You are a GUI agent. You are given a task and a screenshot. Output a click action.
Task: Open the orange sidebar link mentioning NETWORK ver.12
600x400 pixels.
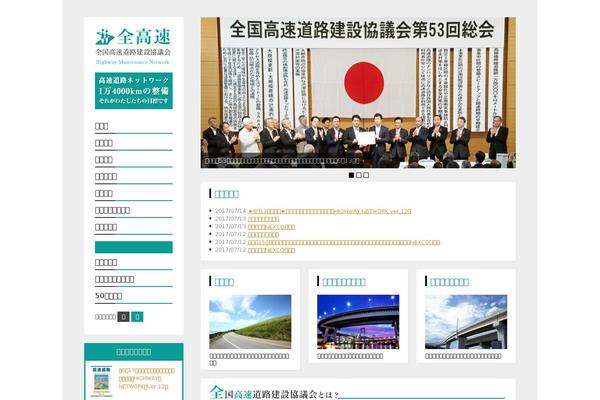[x=147, y=379]
